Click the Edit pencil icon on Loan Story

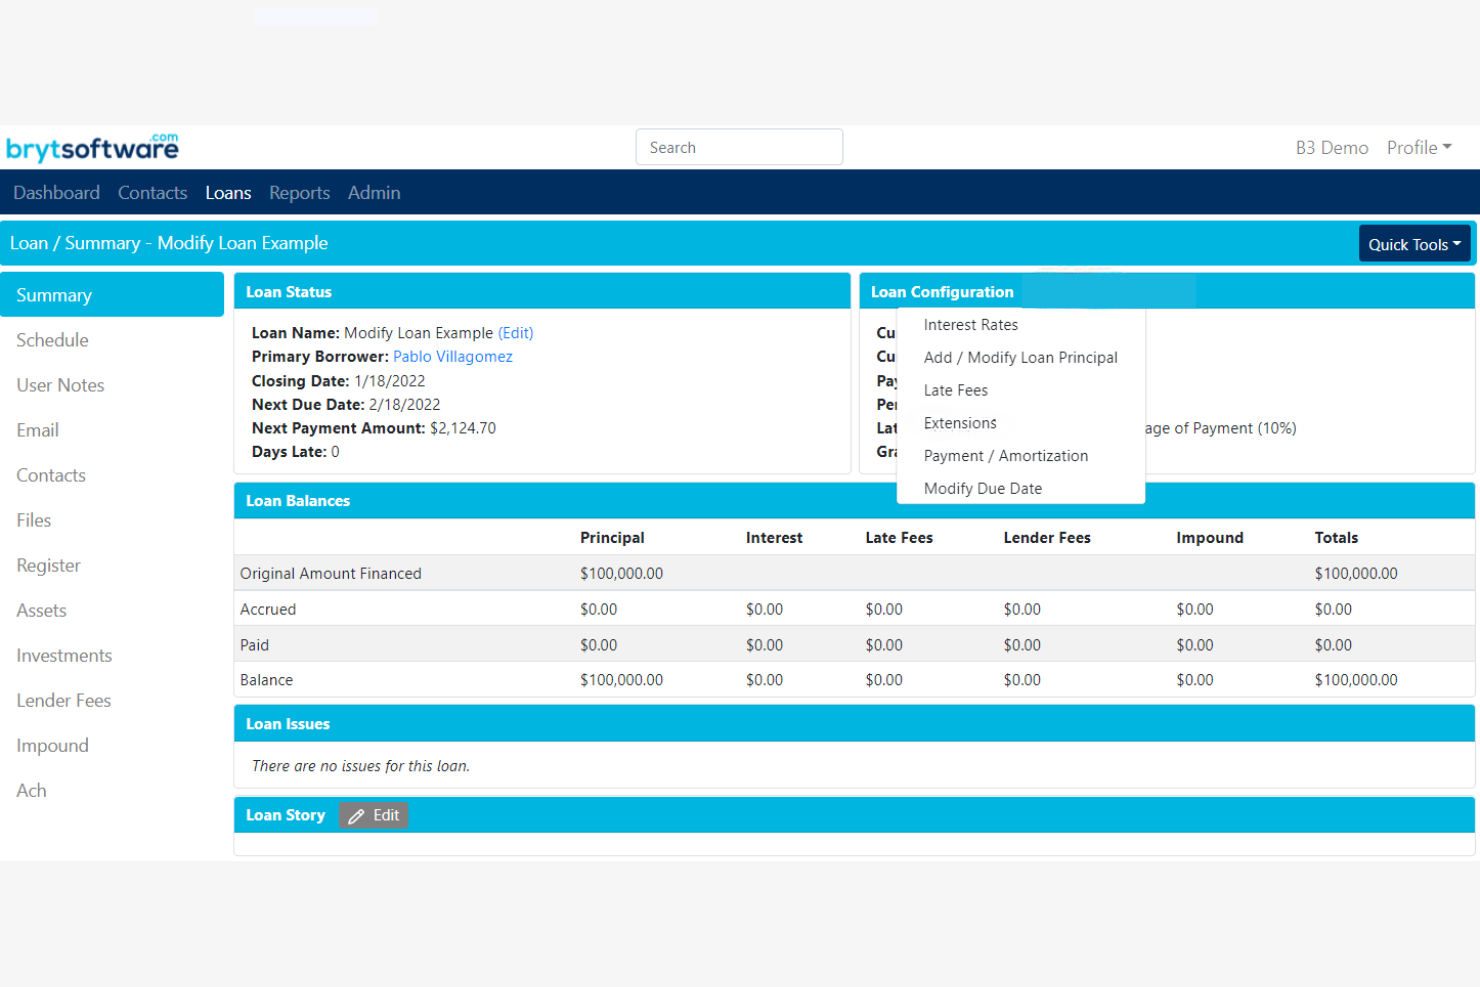click(357, 815)
